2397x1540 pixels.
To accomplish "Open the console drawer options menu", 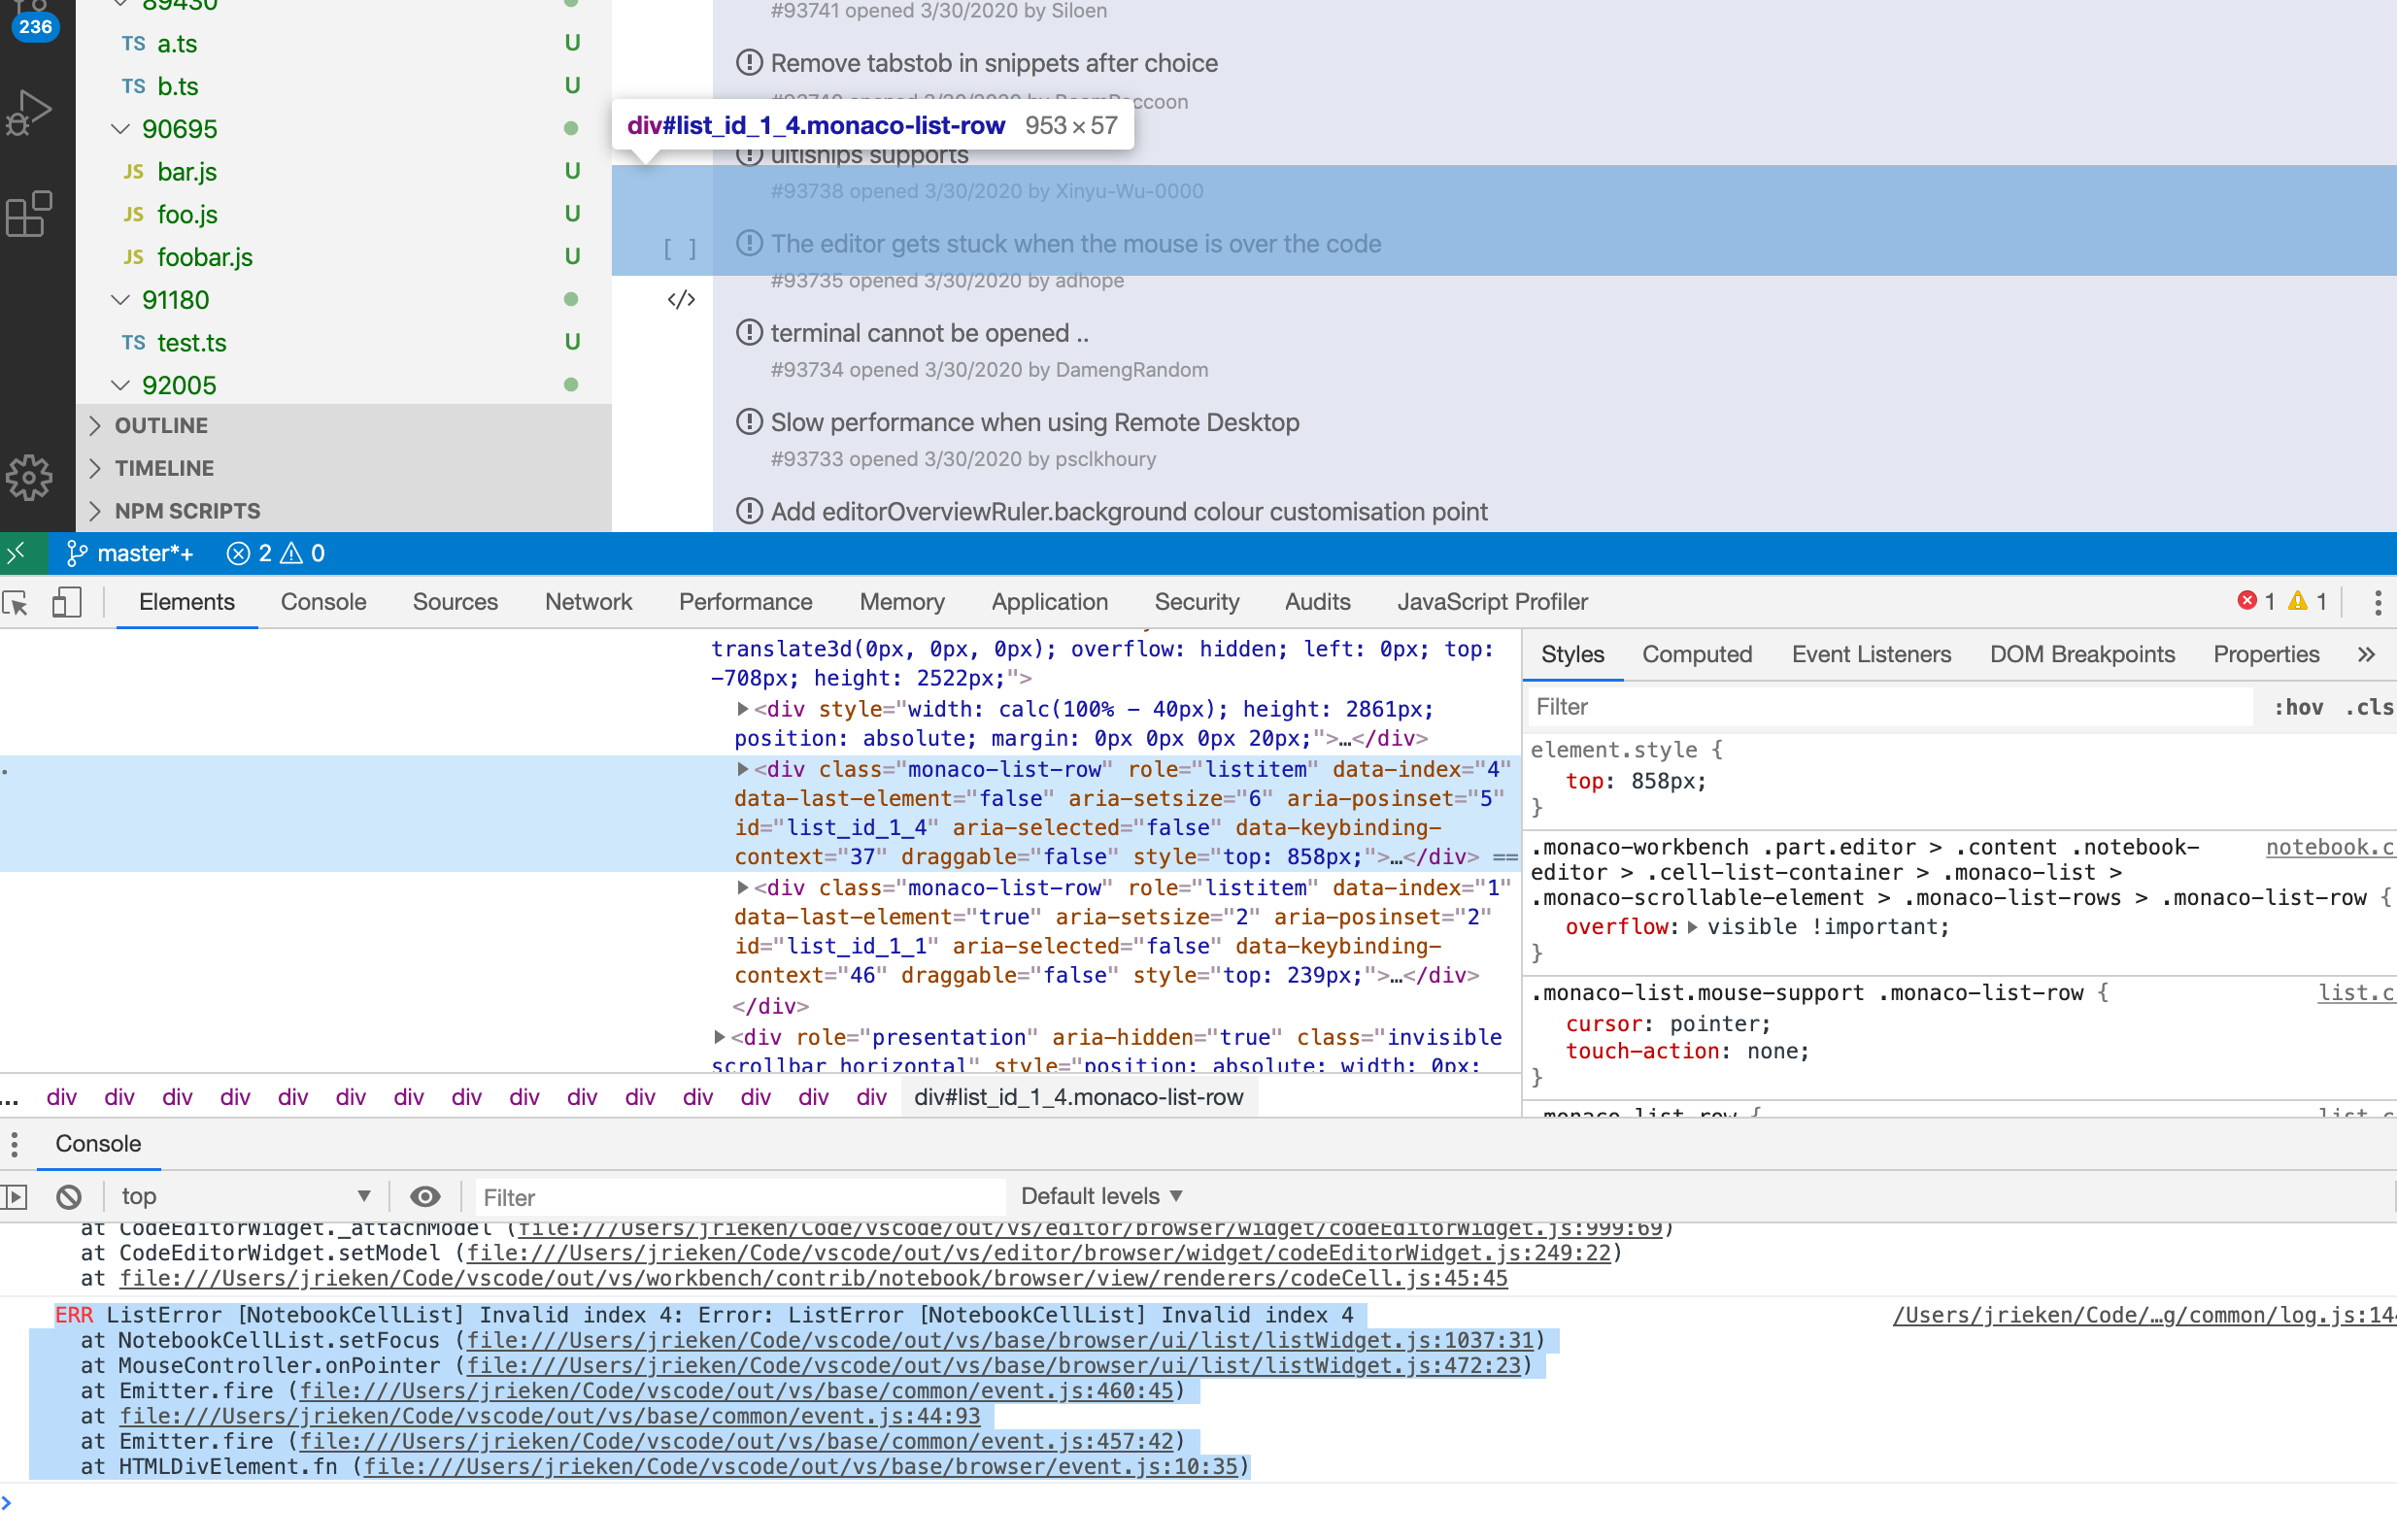I will pos(14,1144).
